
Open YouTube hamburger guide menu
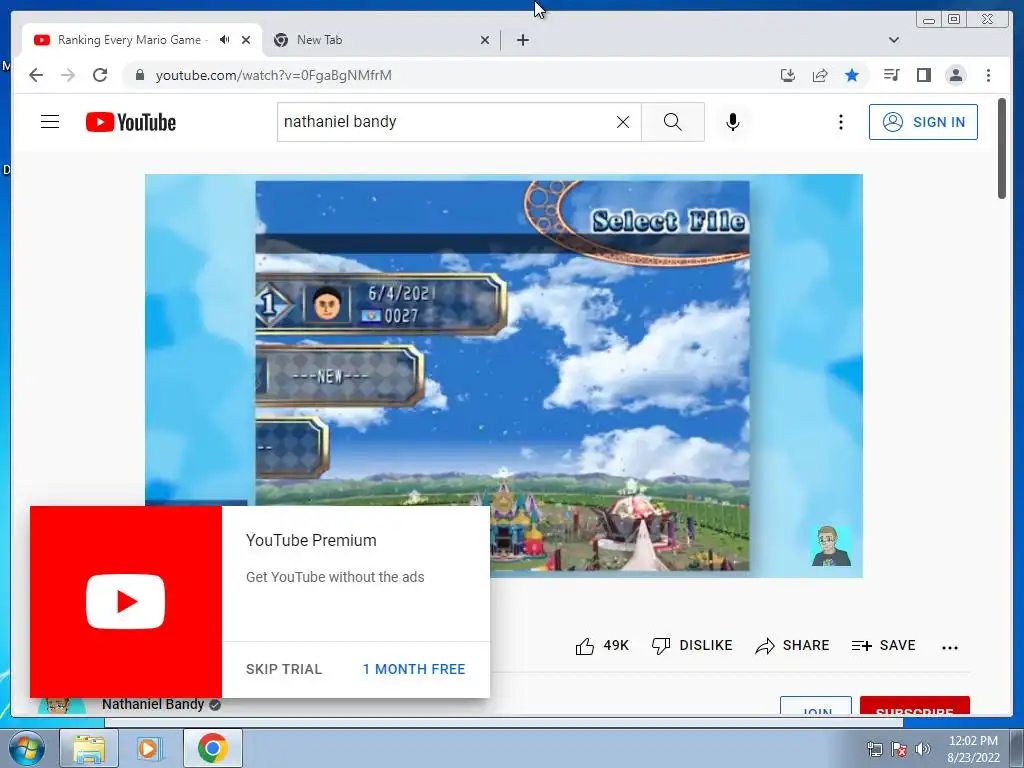tap(50, 121)
